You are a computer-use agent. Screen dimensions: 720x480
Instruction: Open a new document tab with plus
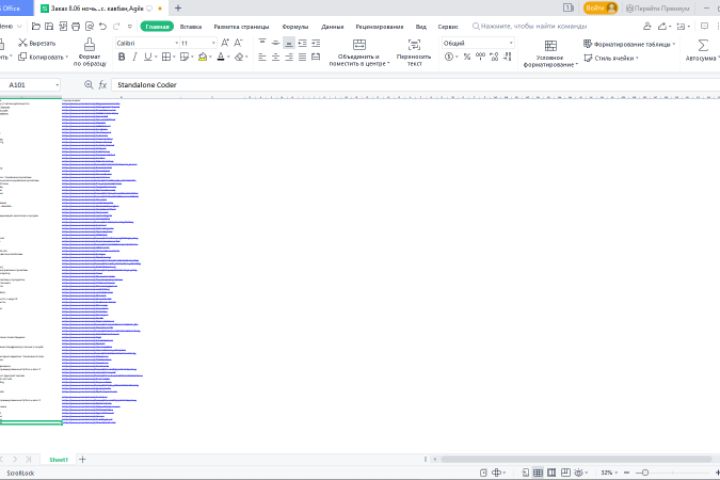click(x=178, y=8)
